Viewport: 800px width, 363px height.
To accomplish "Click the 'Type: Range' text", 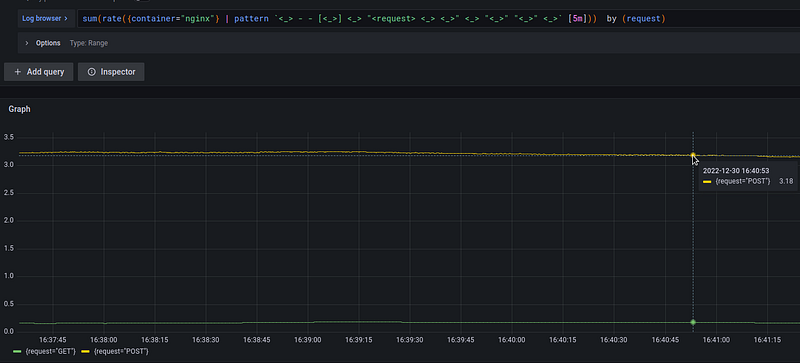I will [89, 43].
